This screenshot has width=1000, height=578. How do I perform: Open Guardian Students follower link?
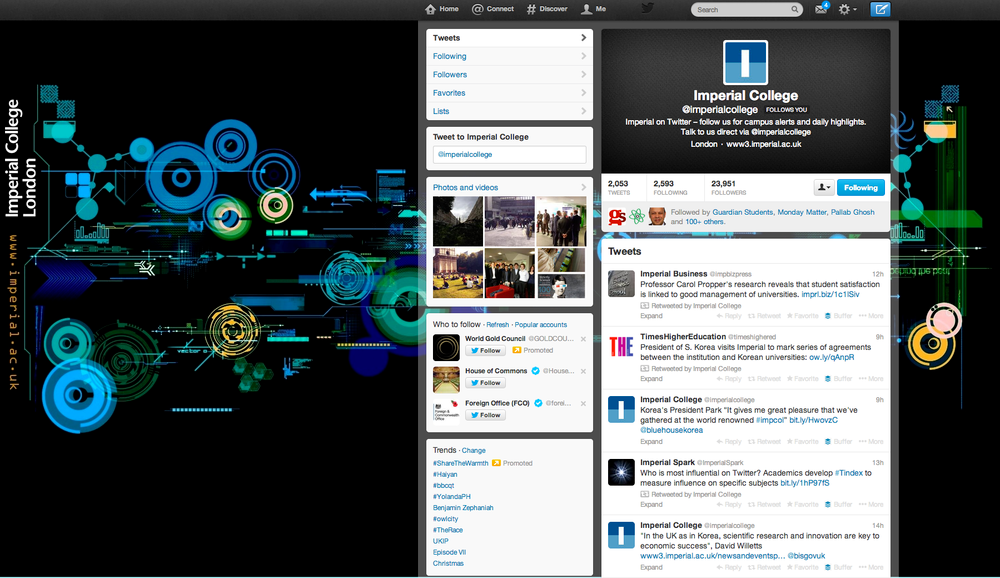(742, 212)
